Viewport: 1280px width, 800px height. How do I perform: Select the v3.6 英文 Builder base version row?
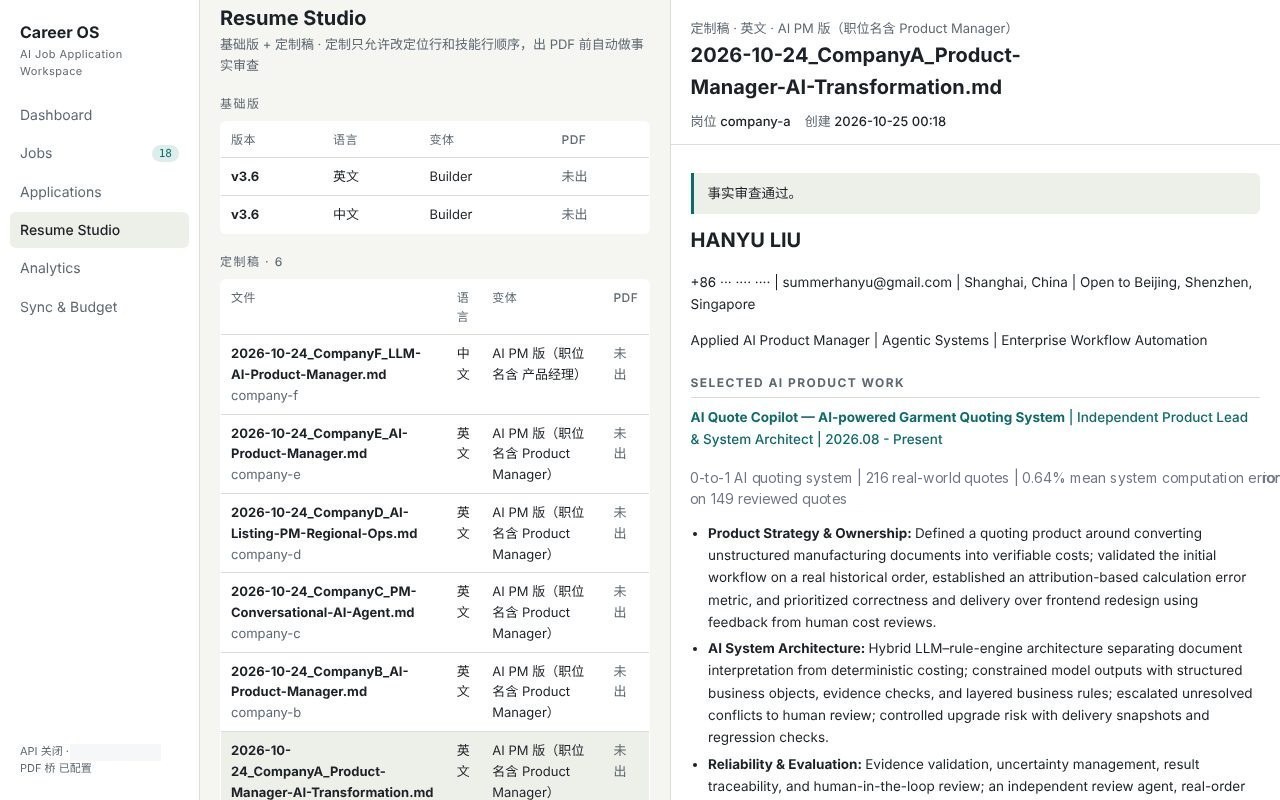coord(434,176)
